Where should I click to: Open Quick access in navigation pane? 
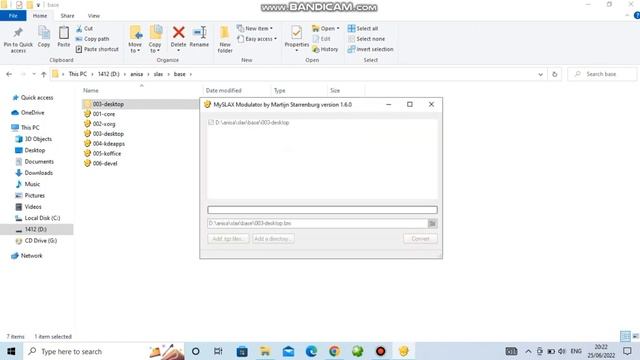(37, 98)
